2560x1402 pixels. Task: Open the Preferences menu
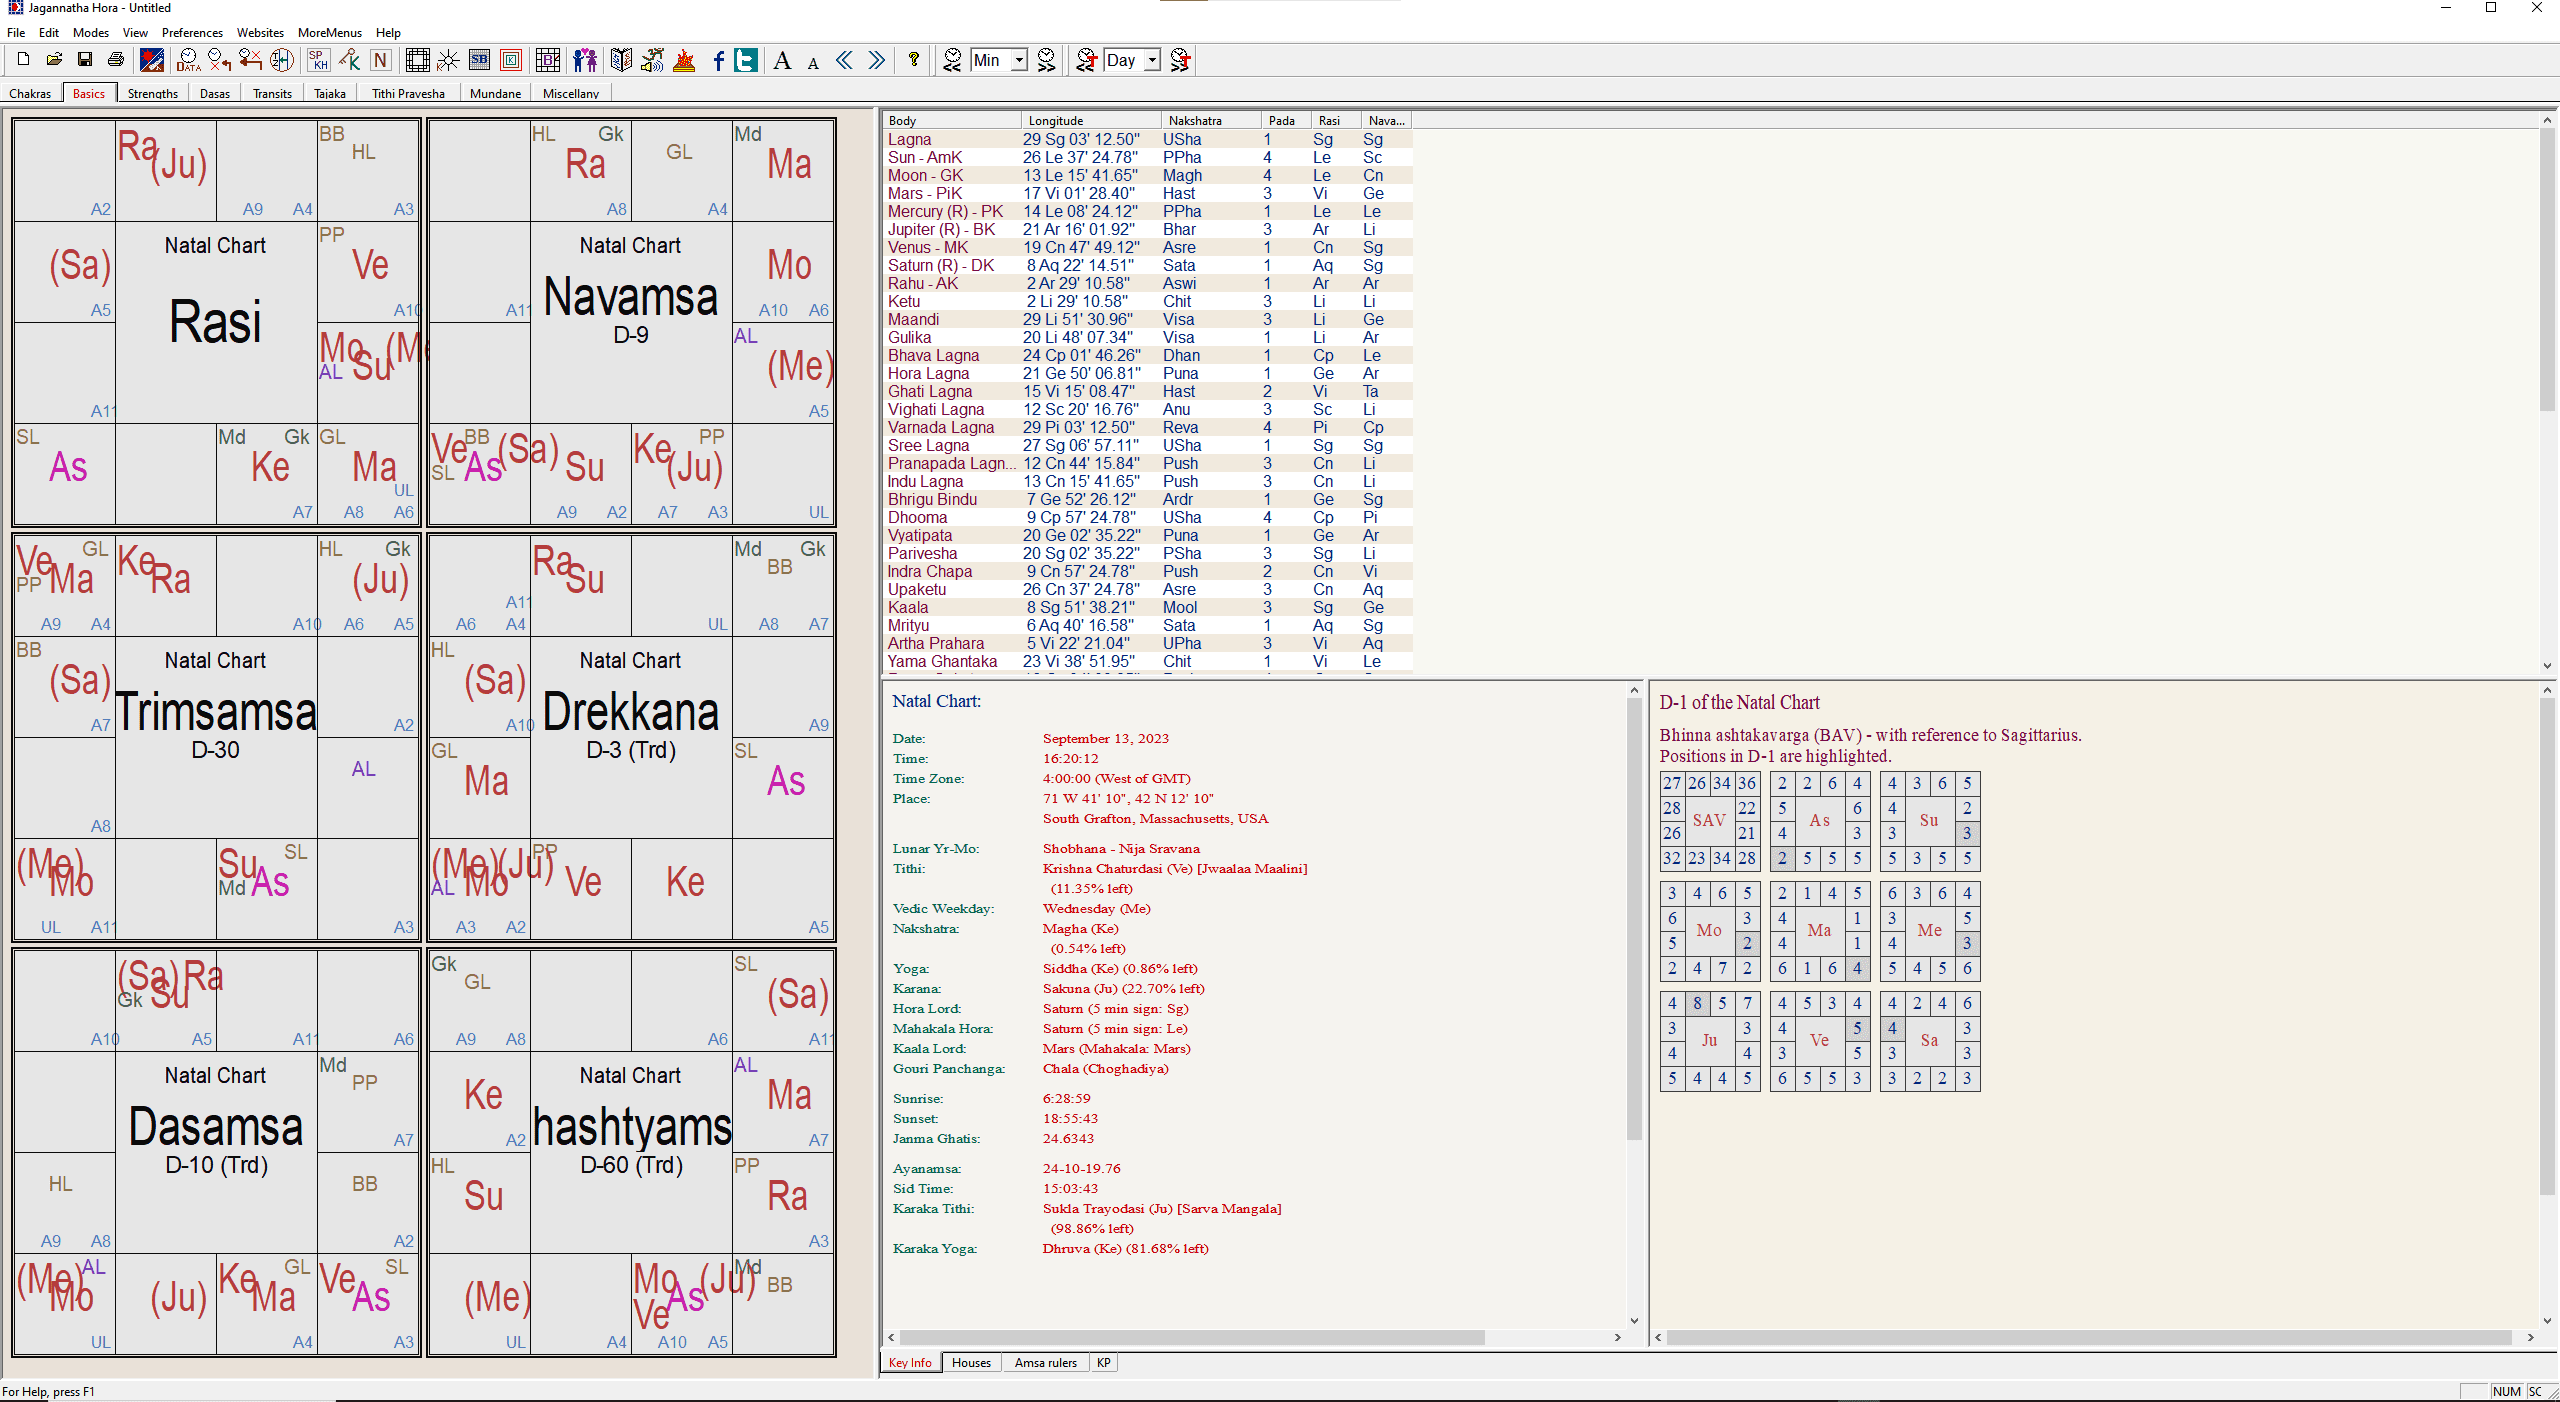(x=192, y=32)
